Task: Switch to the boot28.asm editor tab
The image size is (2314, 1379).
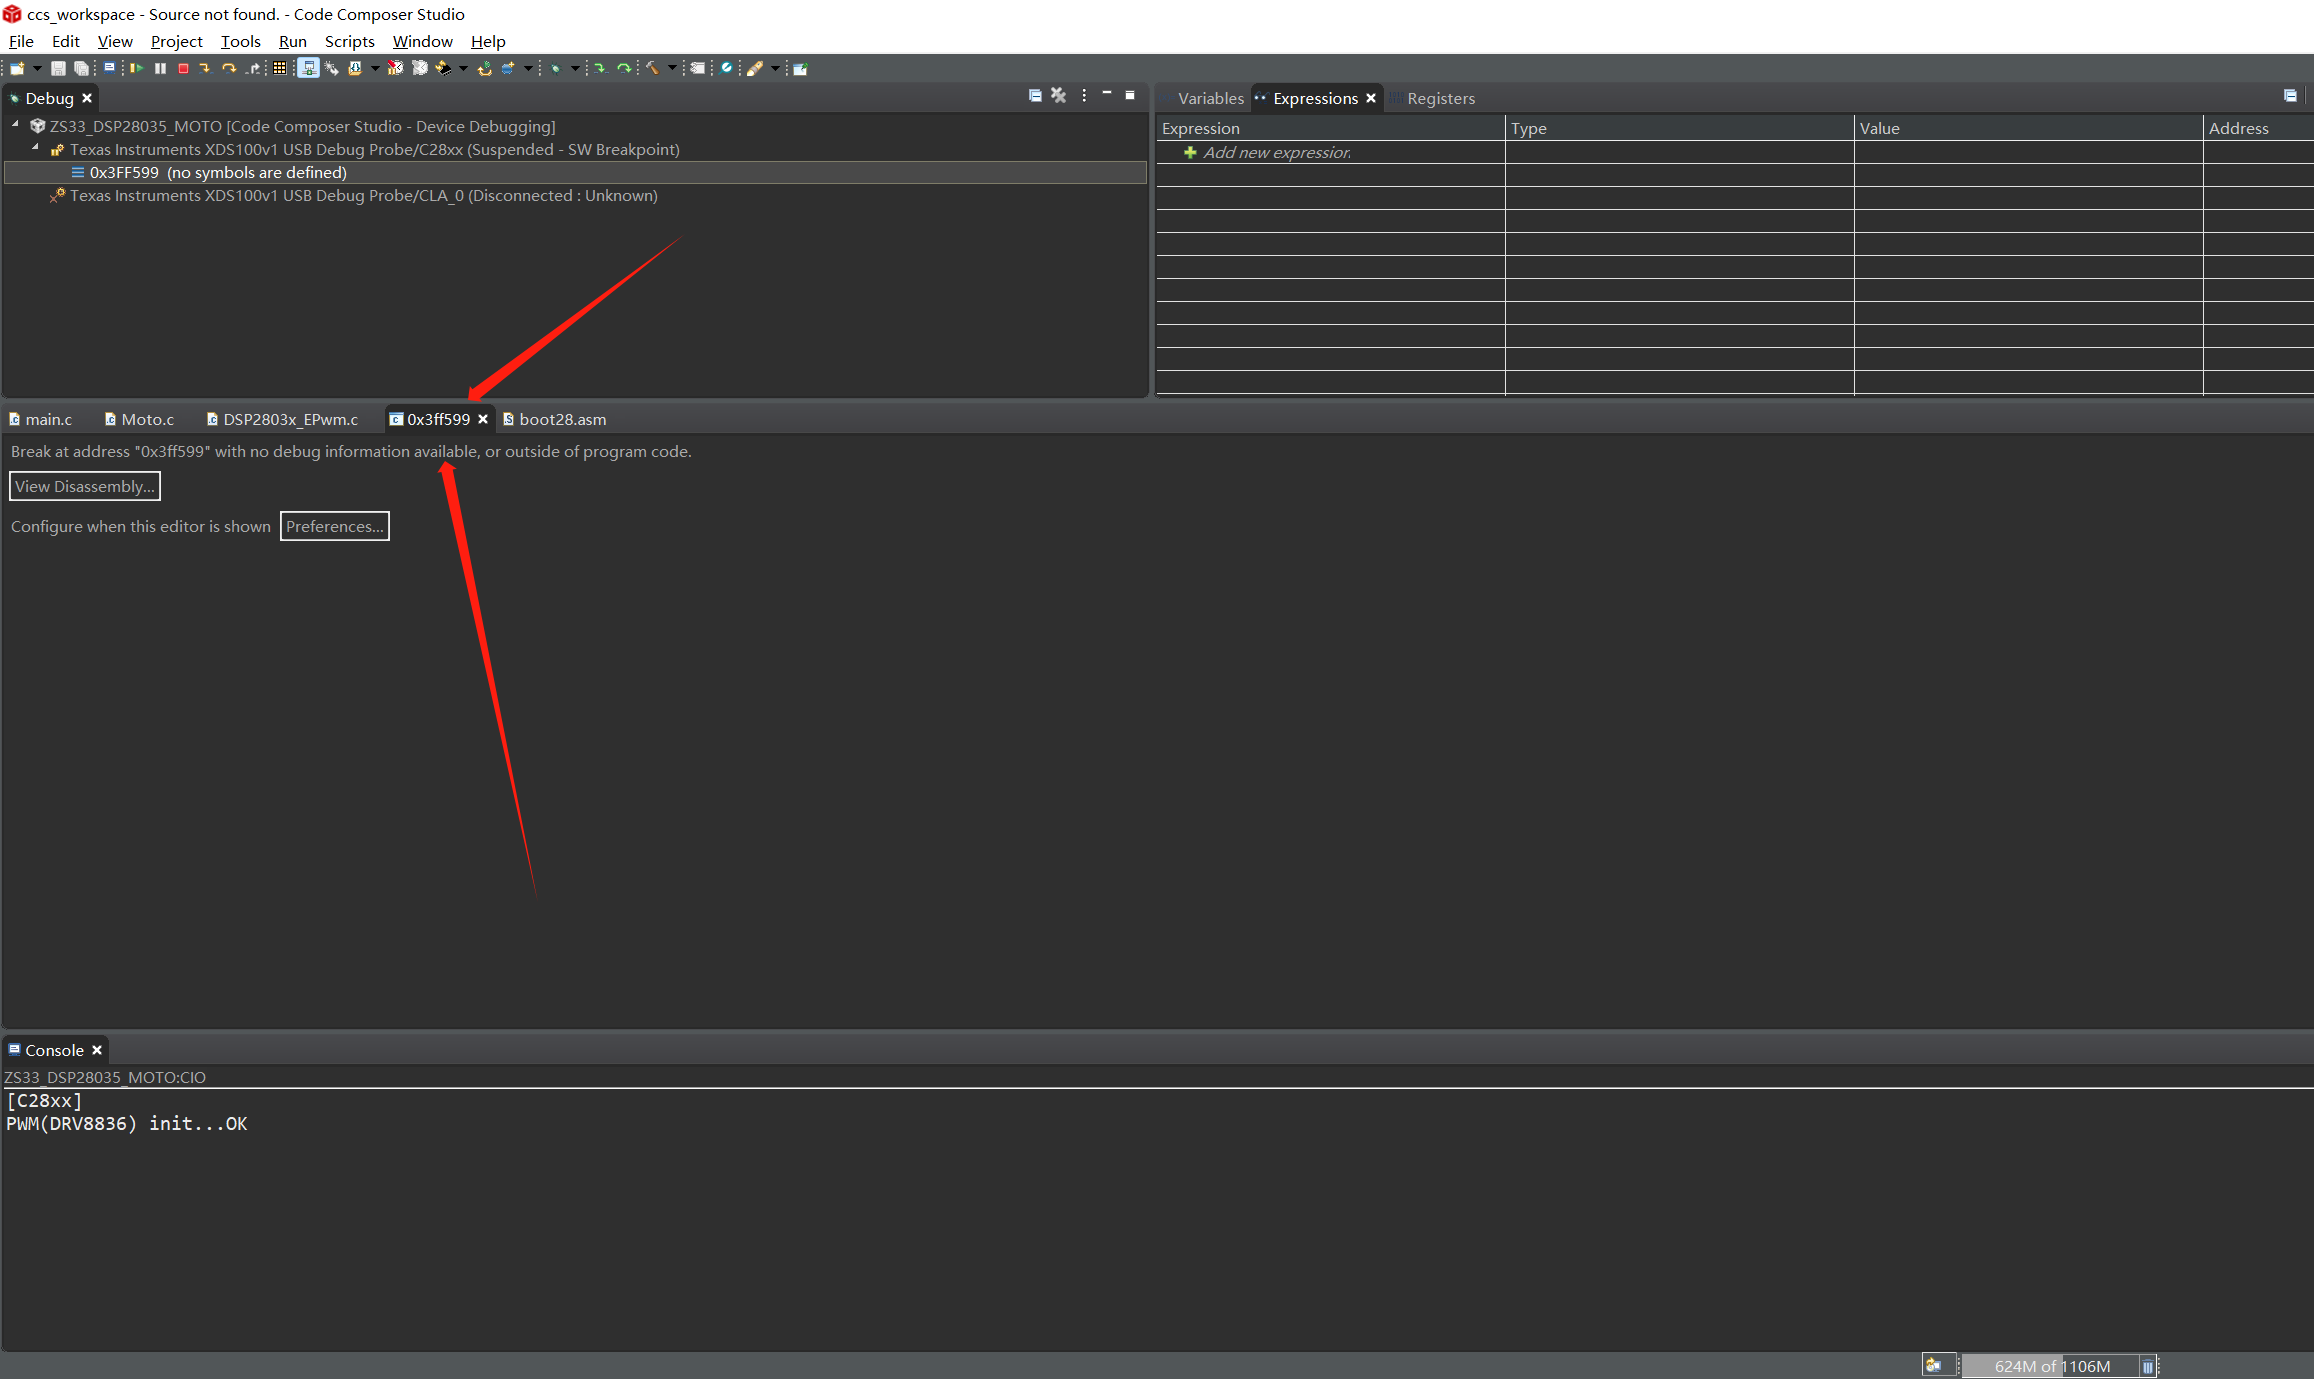Action: click(x=561, y=419)
